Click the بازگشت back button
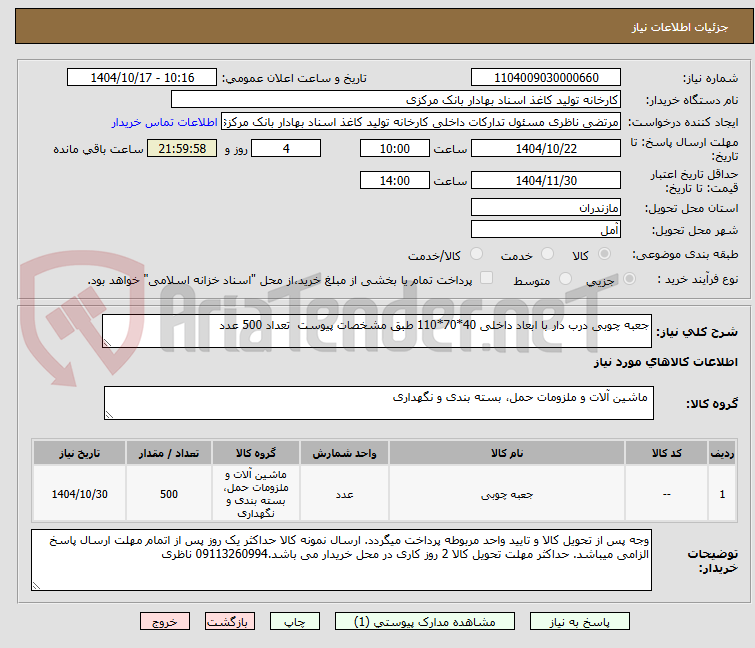Screen dimensions: 755x648 (230, 622)
